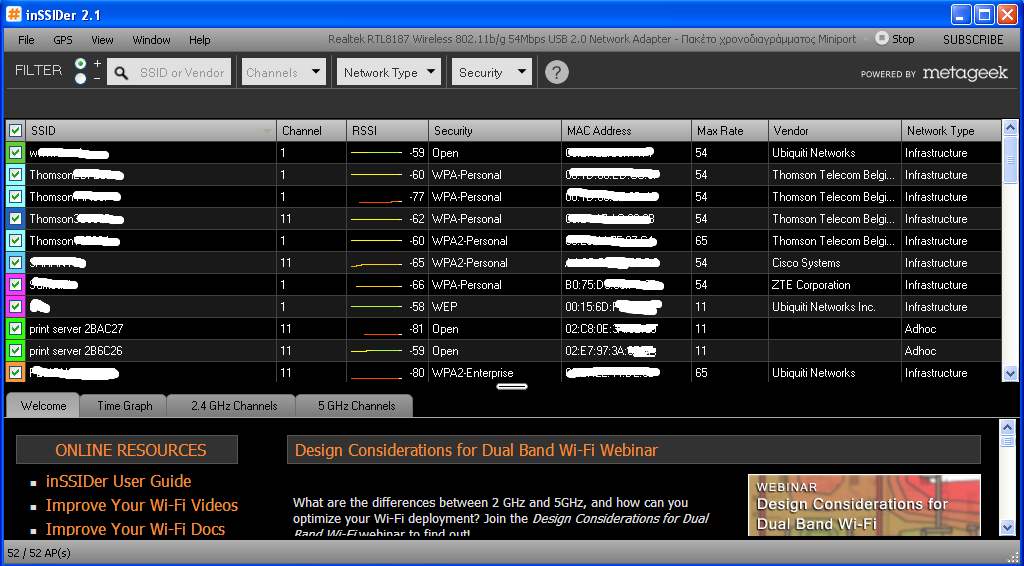1024x566 pixels.
Task: Uncheck checkbox for Cisco Systems network row
Action: [x=15, y=262]
